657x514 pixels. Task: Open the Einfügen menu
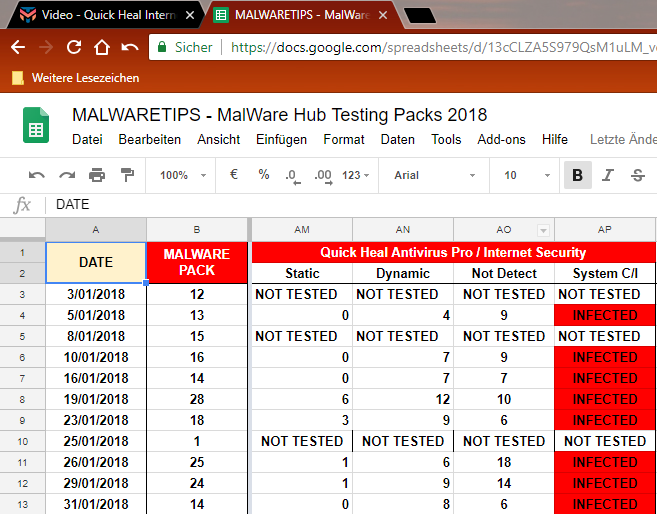point(281,139)
